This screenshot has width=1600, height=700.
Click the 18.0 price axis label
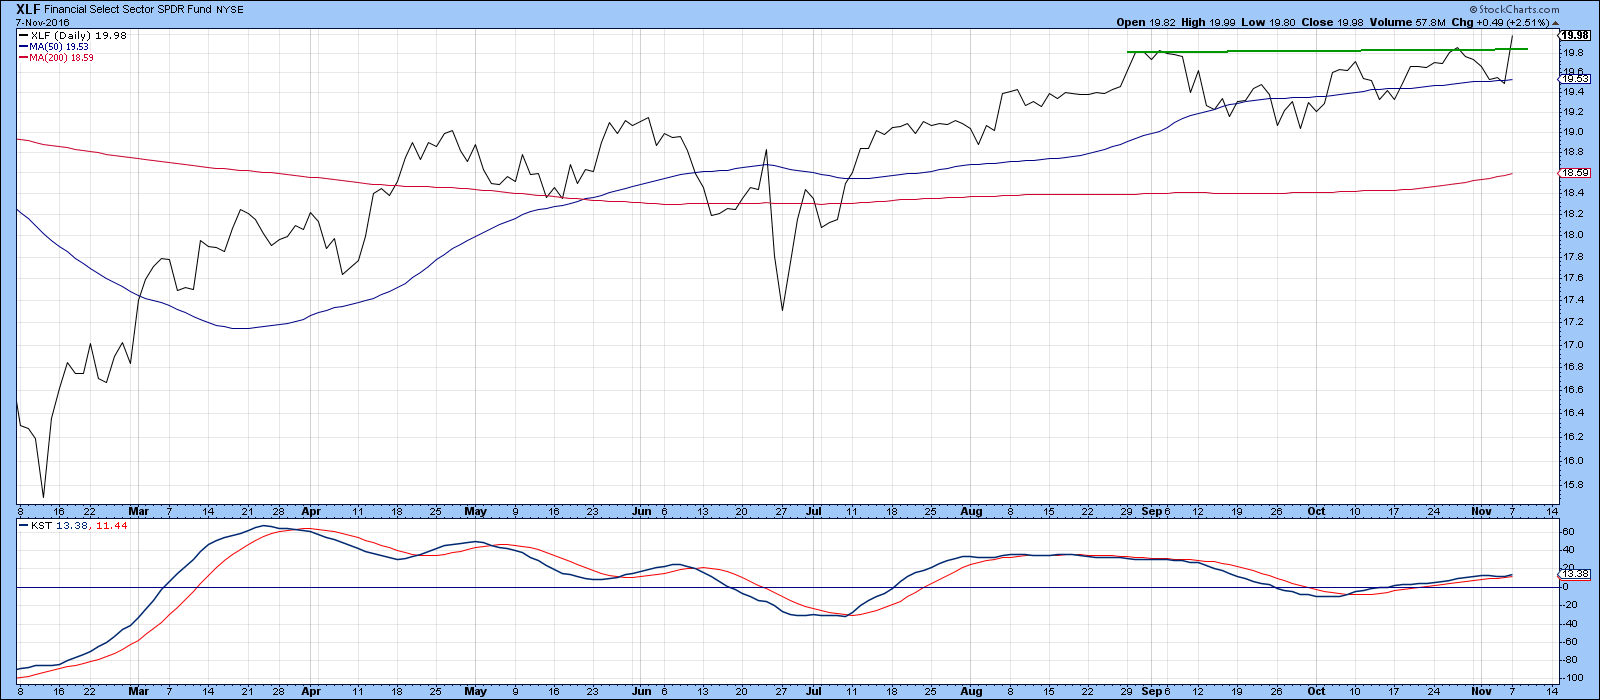1572,235
